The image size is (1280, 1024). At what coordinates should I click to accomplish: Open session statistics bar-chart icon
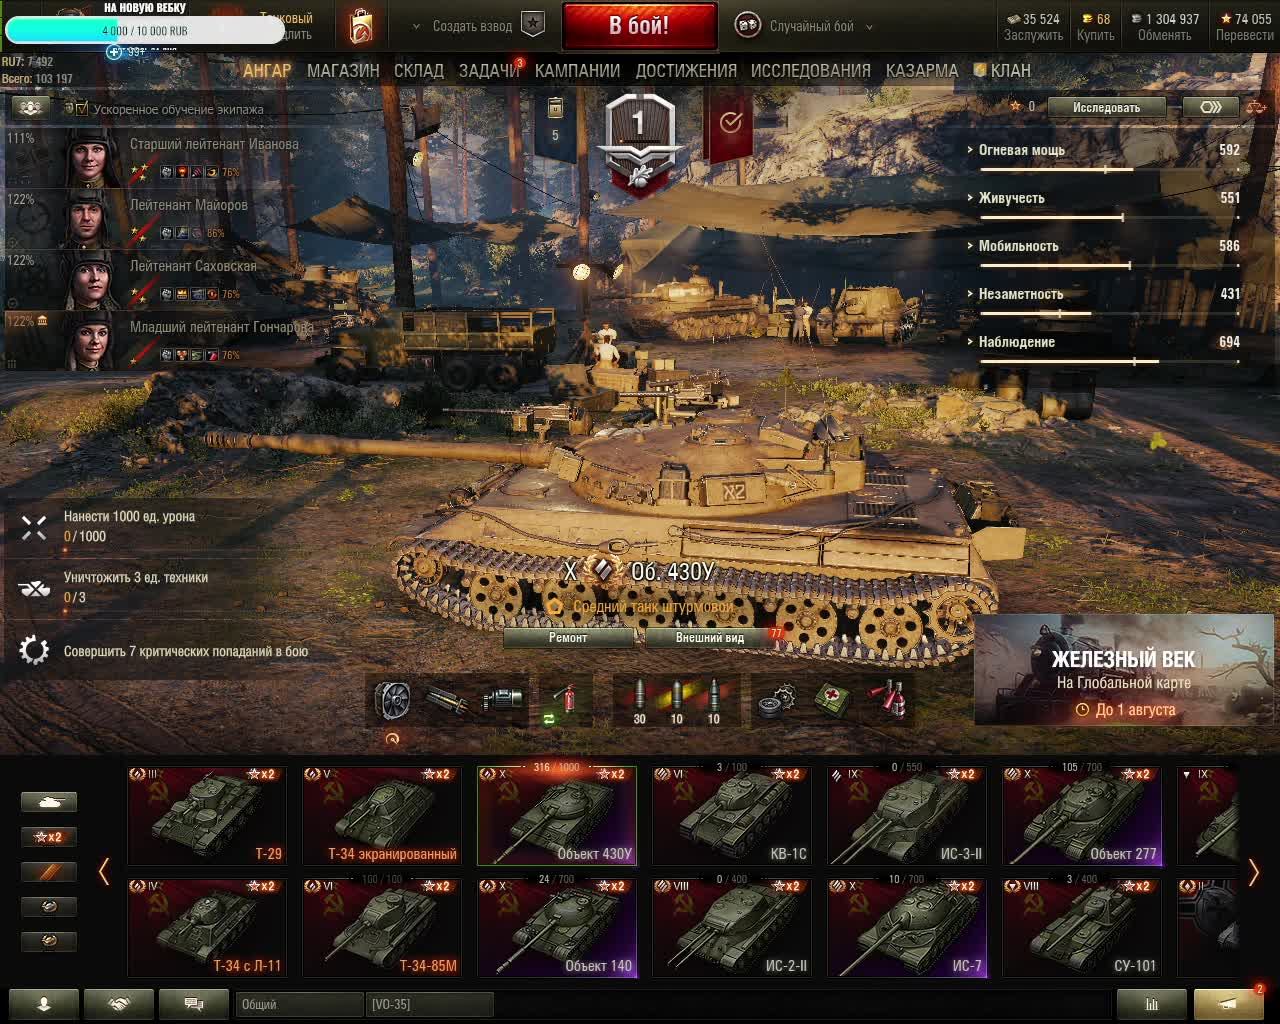(1151, 1004)
